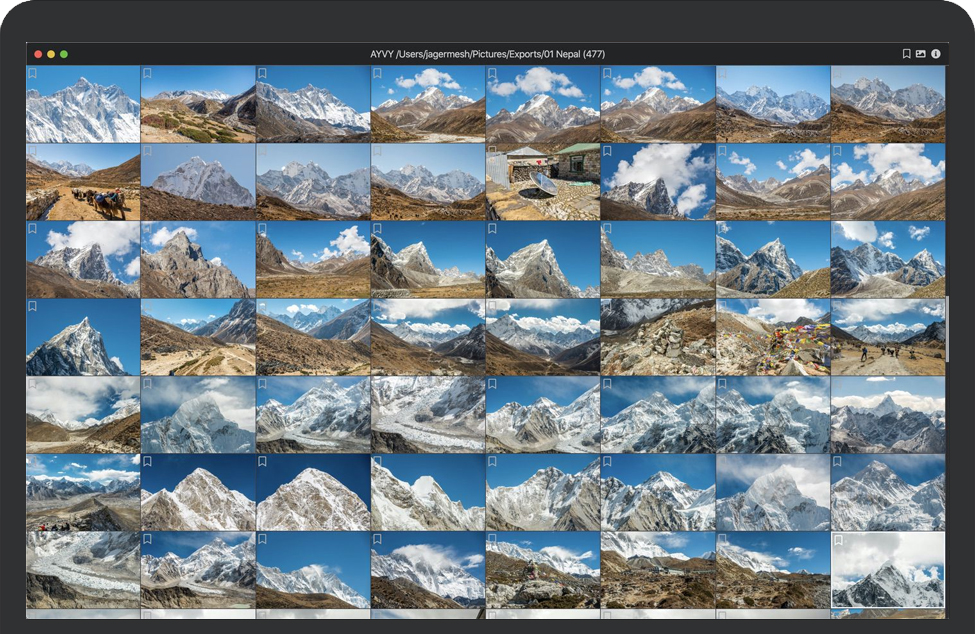Select the bottom-right cloudy peak thumbnail
Viewport: 975px width, 634px height.
point(888,572)
